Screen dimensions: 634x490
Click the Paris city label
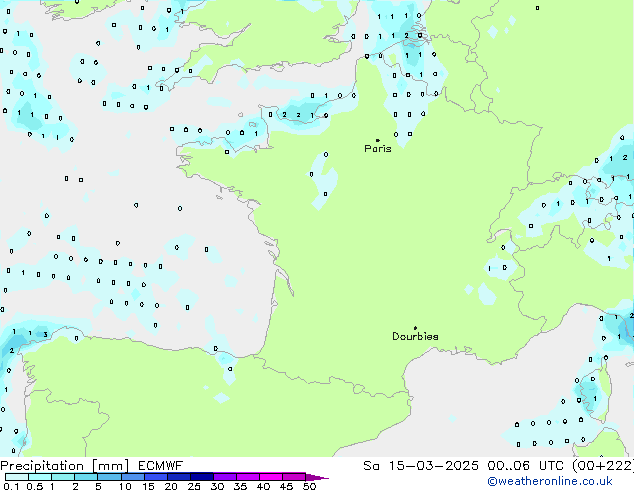(378, 149)
